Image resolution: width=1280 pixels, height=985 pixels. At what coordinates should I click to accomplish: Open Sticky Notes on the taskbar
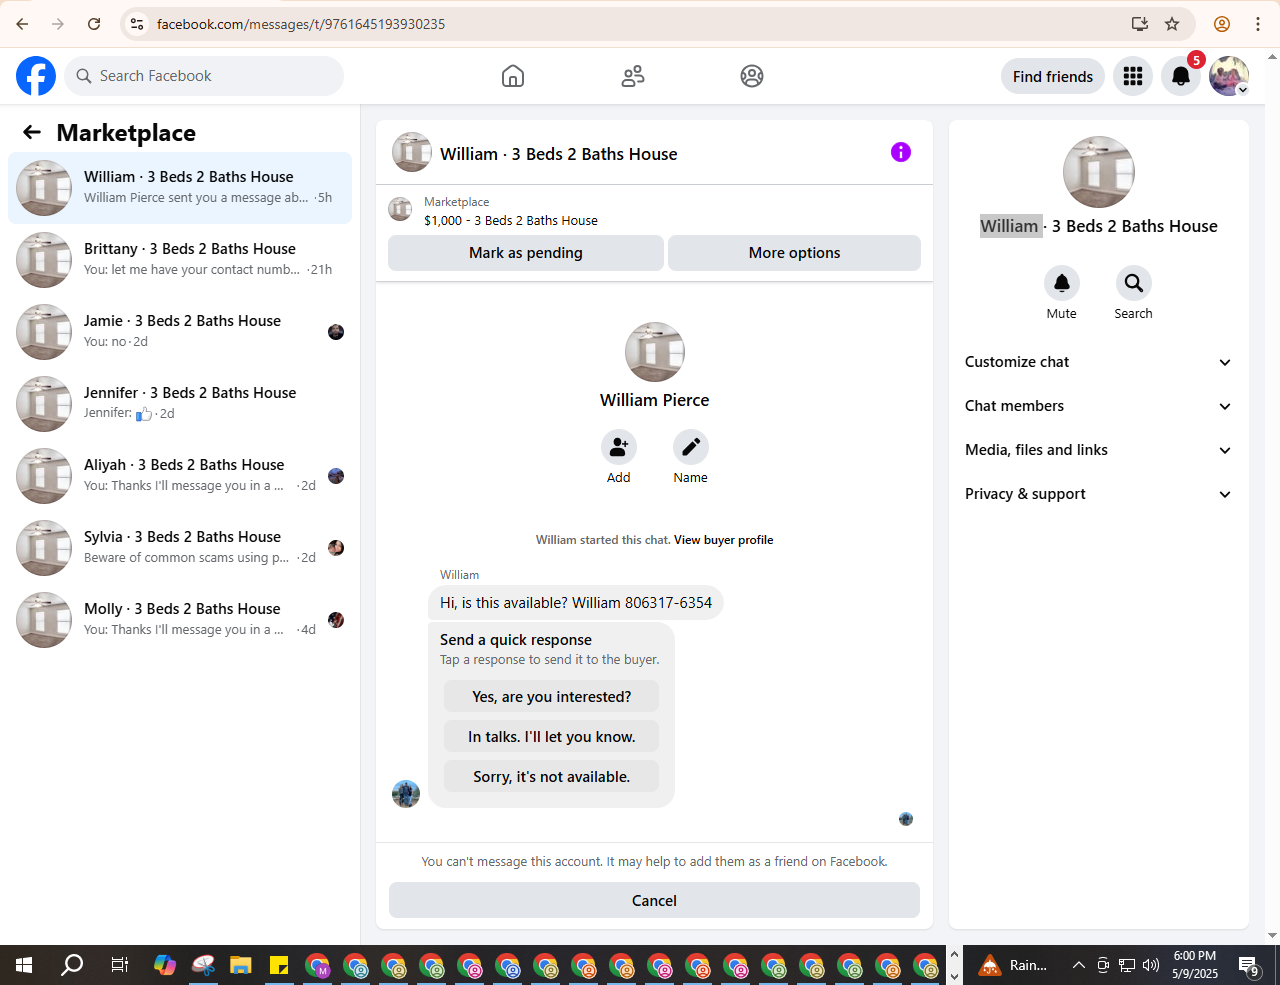tap(279, 965)
